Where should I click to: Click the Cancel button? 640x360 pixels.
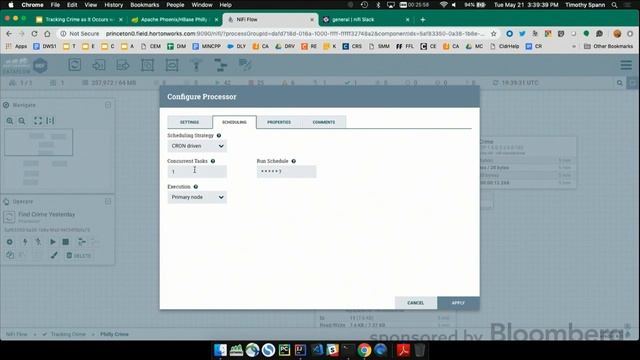[x=416, y=303]
